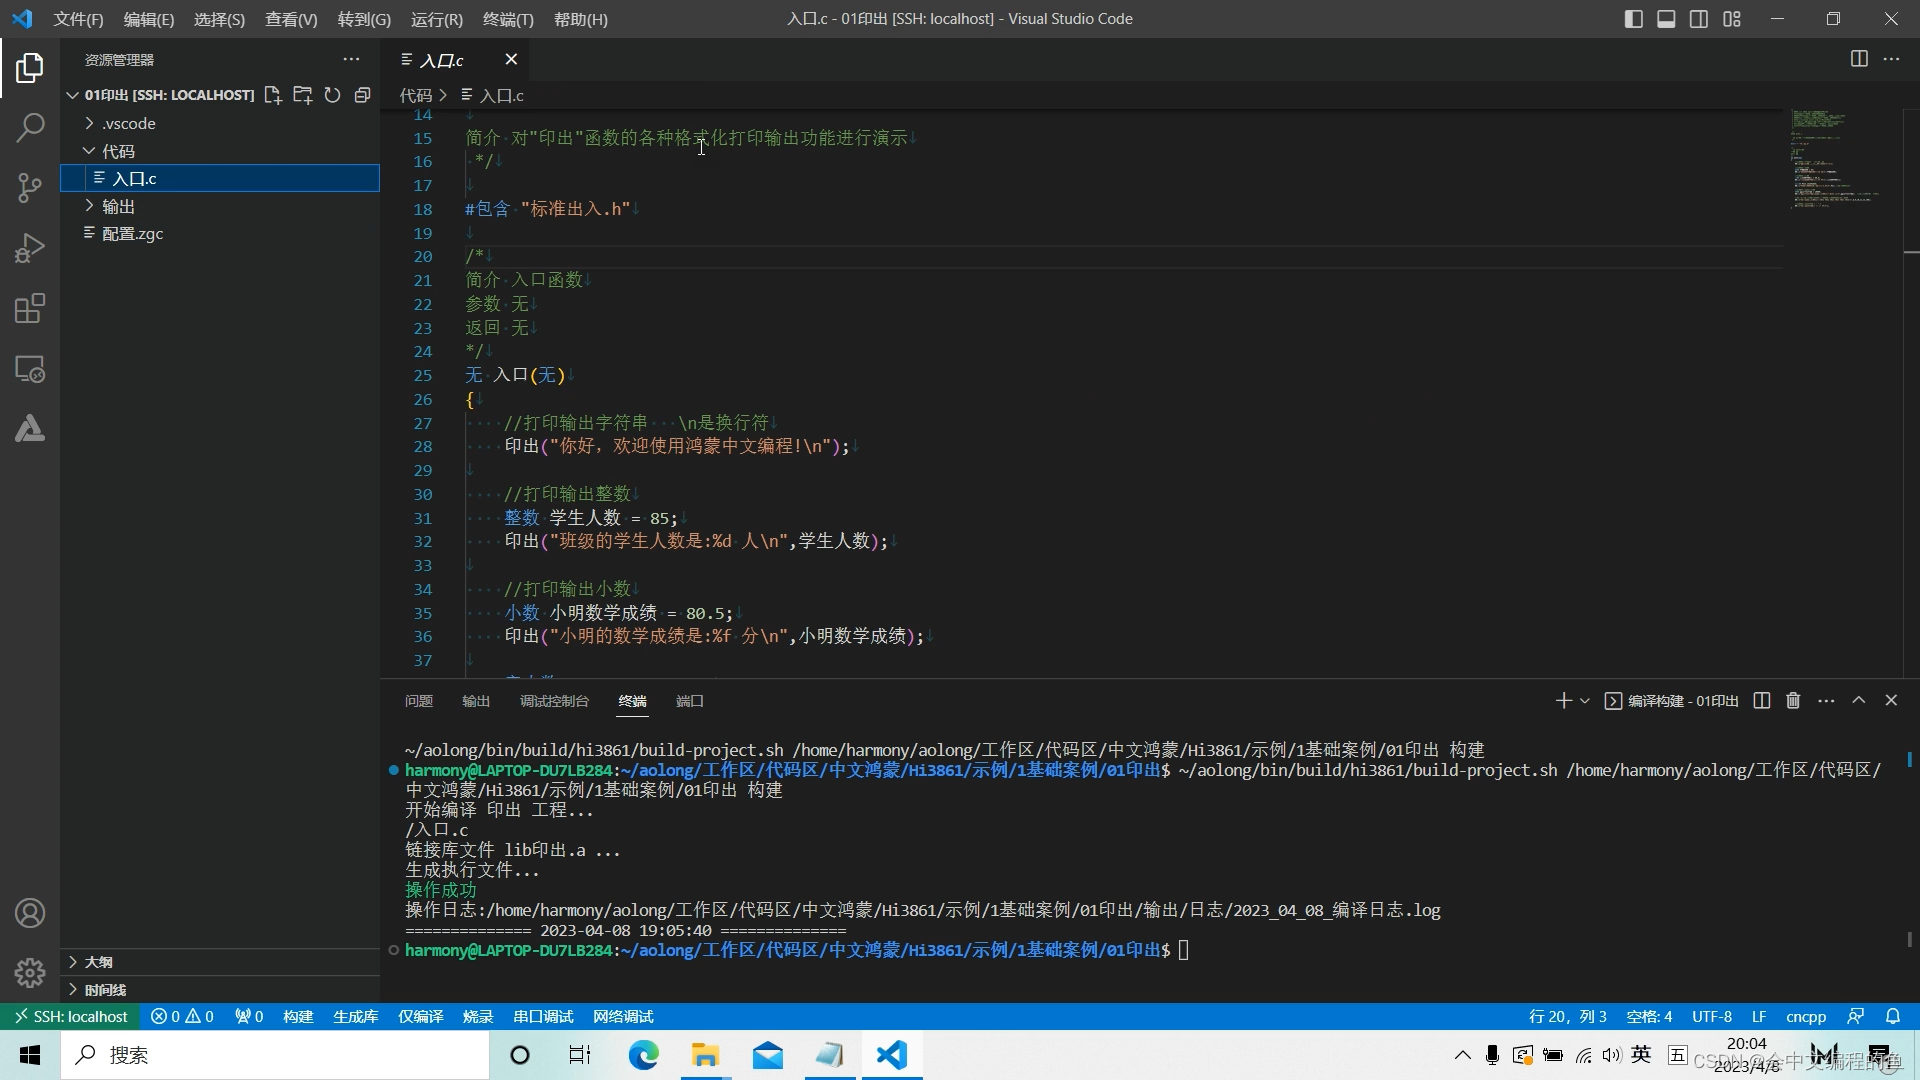Open the Search view in activity bar
1920x1080 pixels.
pos(30,128)
